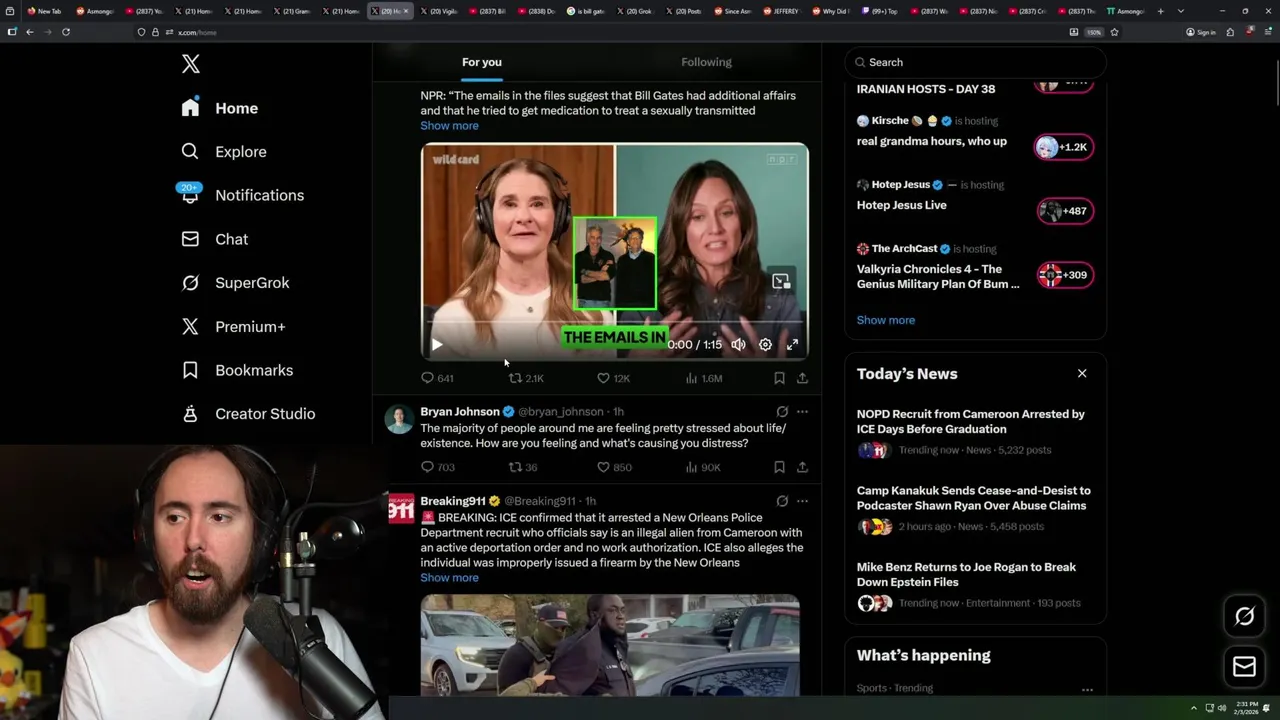The height and width of the screenshot is (720, 1280).
Task: Open video settings gear
Action: 765,344
